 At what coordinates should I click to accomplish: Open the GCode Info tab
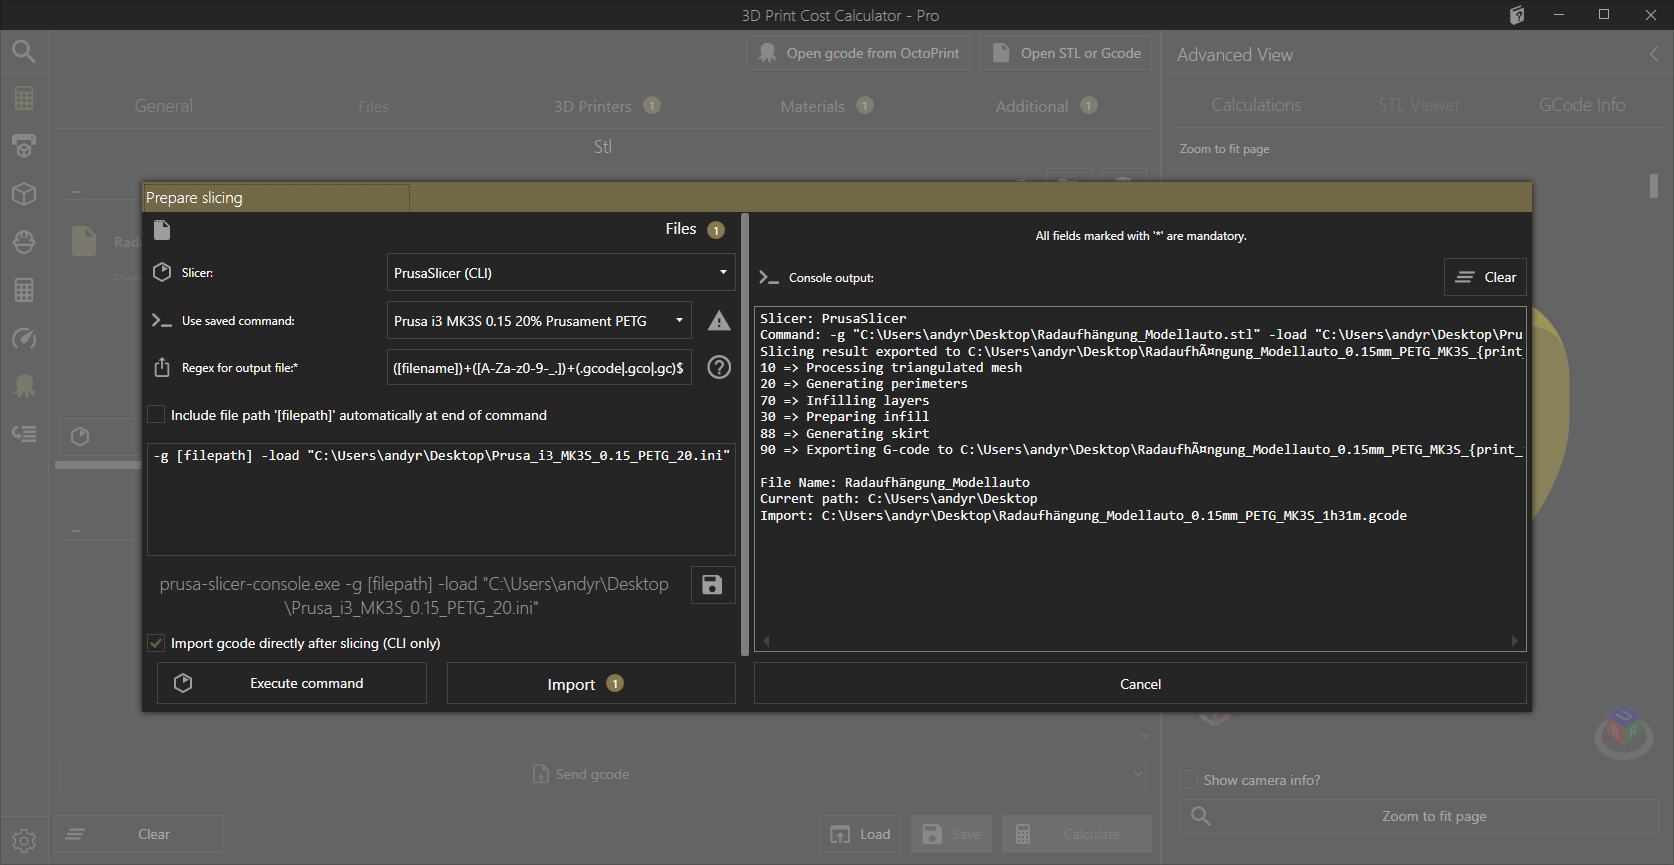coord(1582,105)
